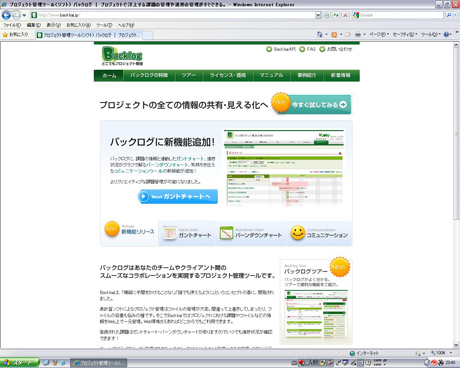Image resolution: width=460 pixels, height=368 pixels.
Task: Click the Home icon in command bar
Action: click(x=320, y=34)
